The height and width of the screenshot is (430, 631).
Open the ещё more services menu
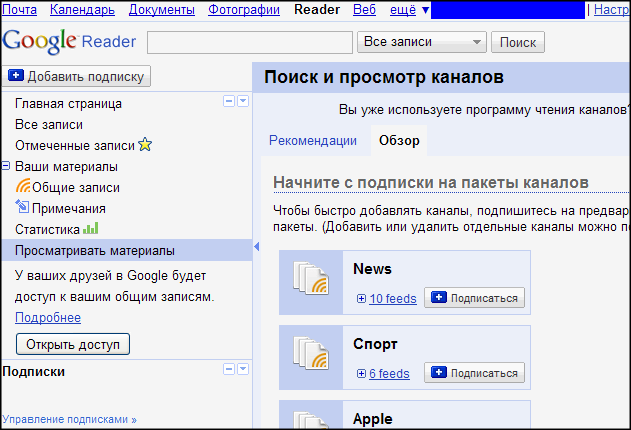[410, 9]
